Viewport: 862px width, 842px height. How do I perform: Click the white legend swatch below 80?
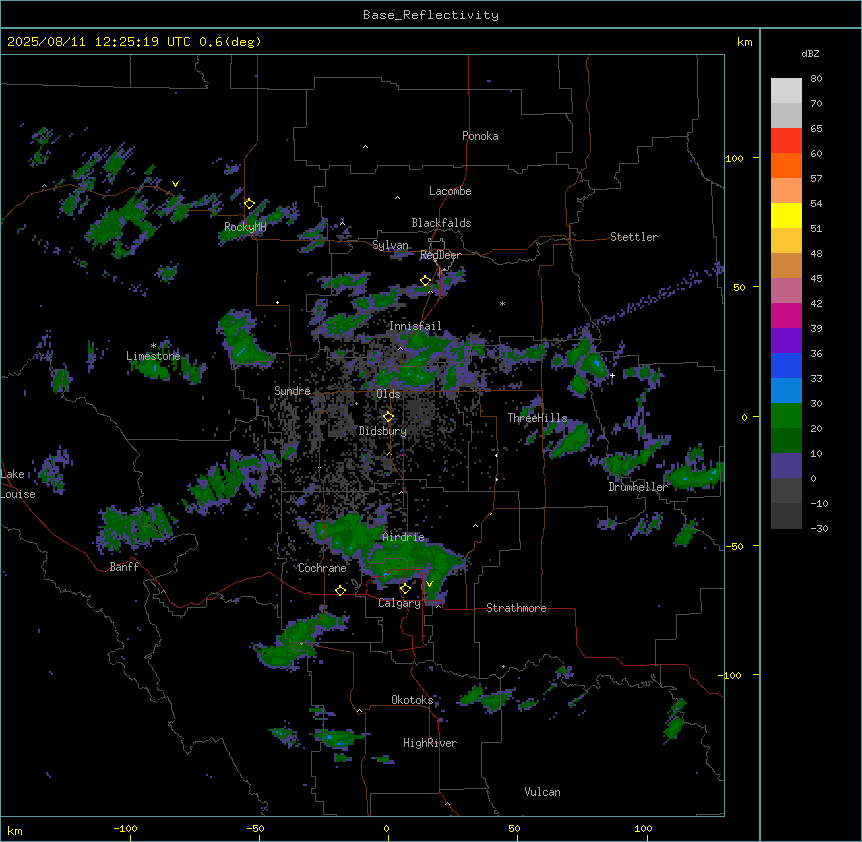tap(786, 91)
